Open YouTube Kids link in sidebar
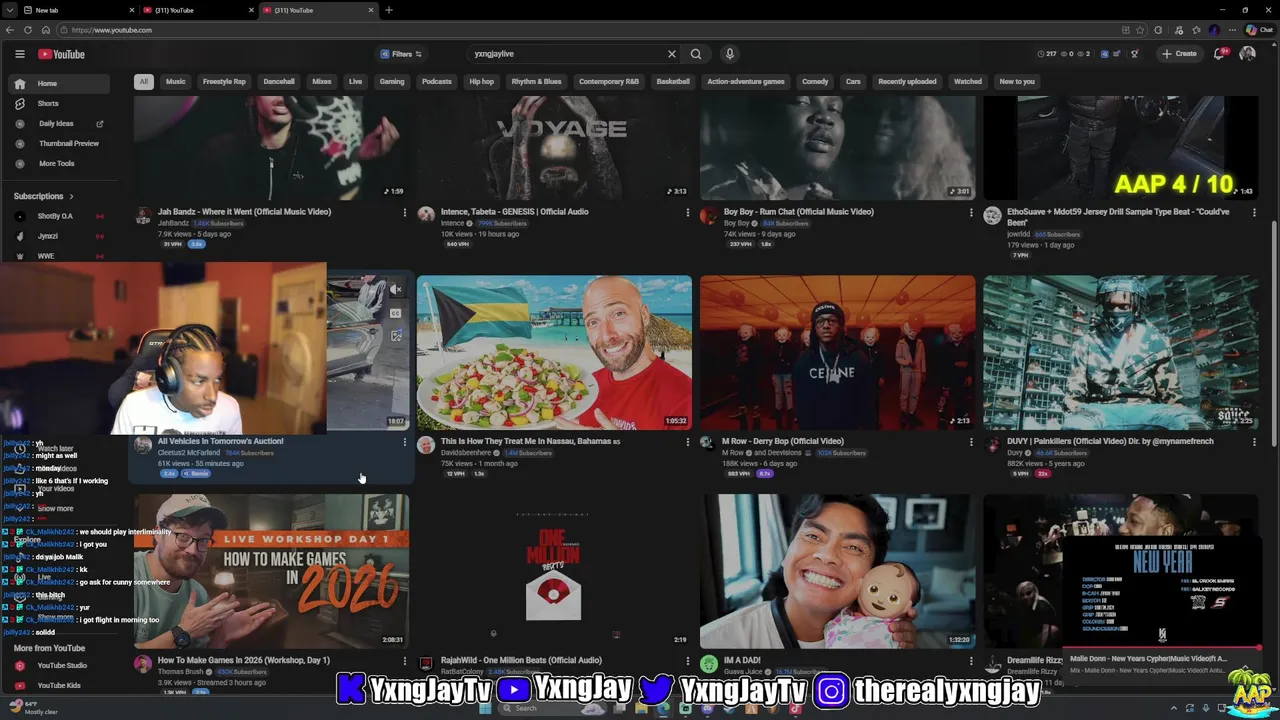Image resolution: width=1280 pixels, height=720 pixels. click(x=58, y=685)
